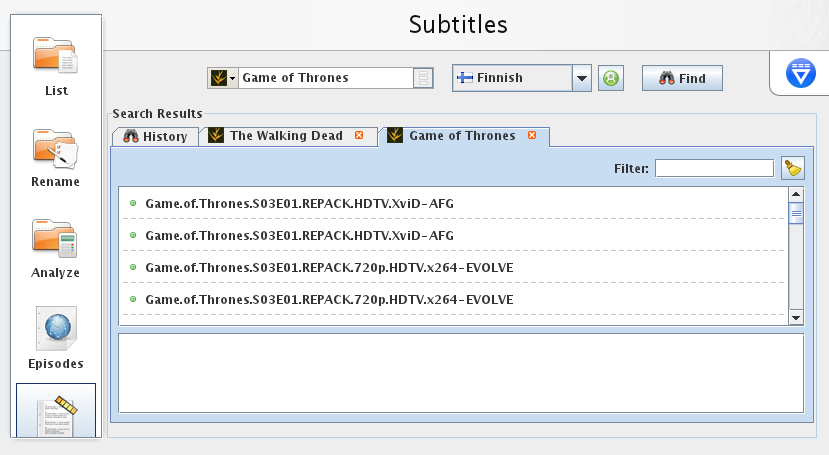Select first 720p x264-EVOLVE subtitle result

454,267
